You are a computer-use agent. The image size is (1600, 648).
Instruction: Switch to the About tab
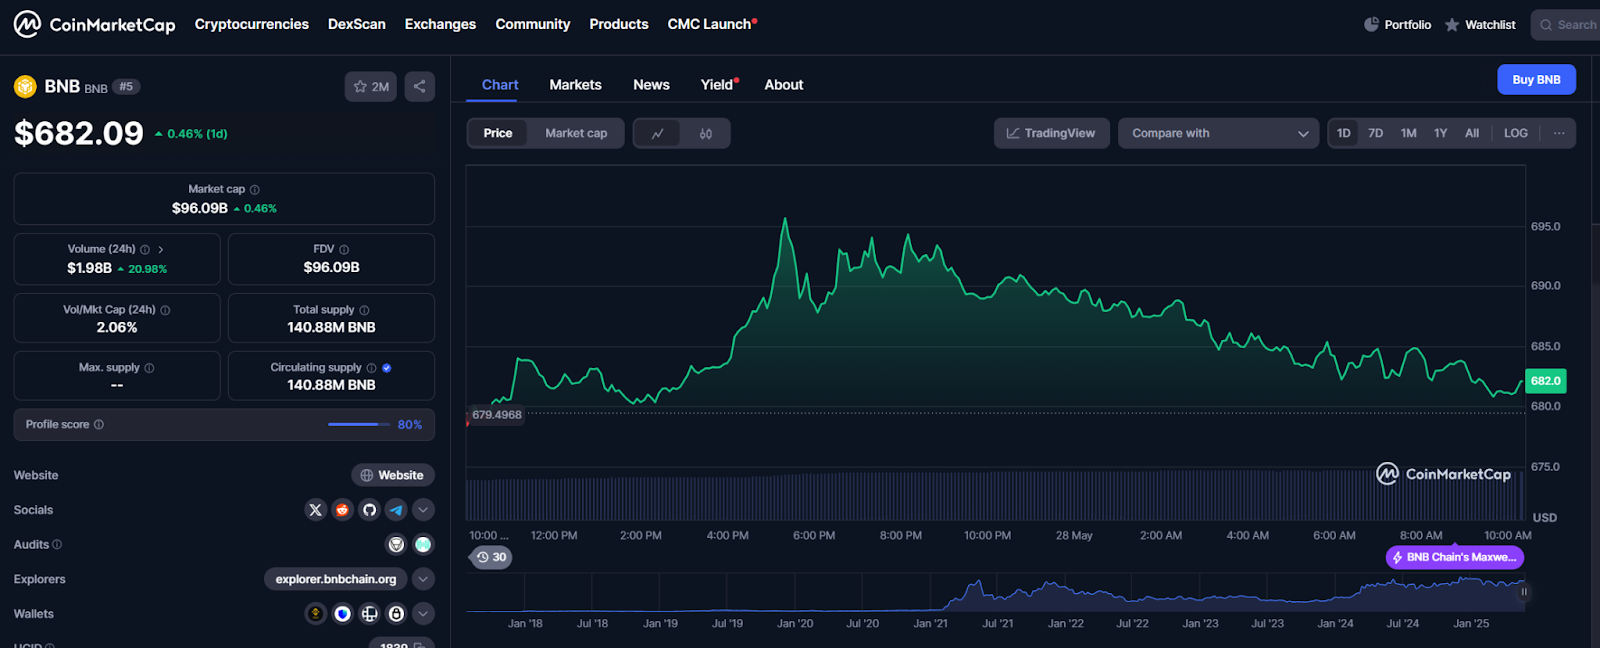click(784, 85)
